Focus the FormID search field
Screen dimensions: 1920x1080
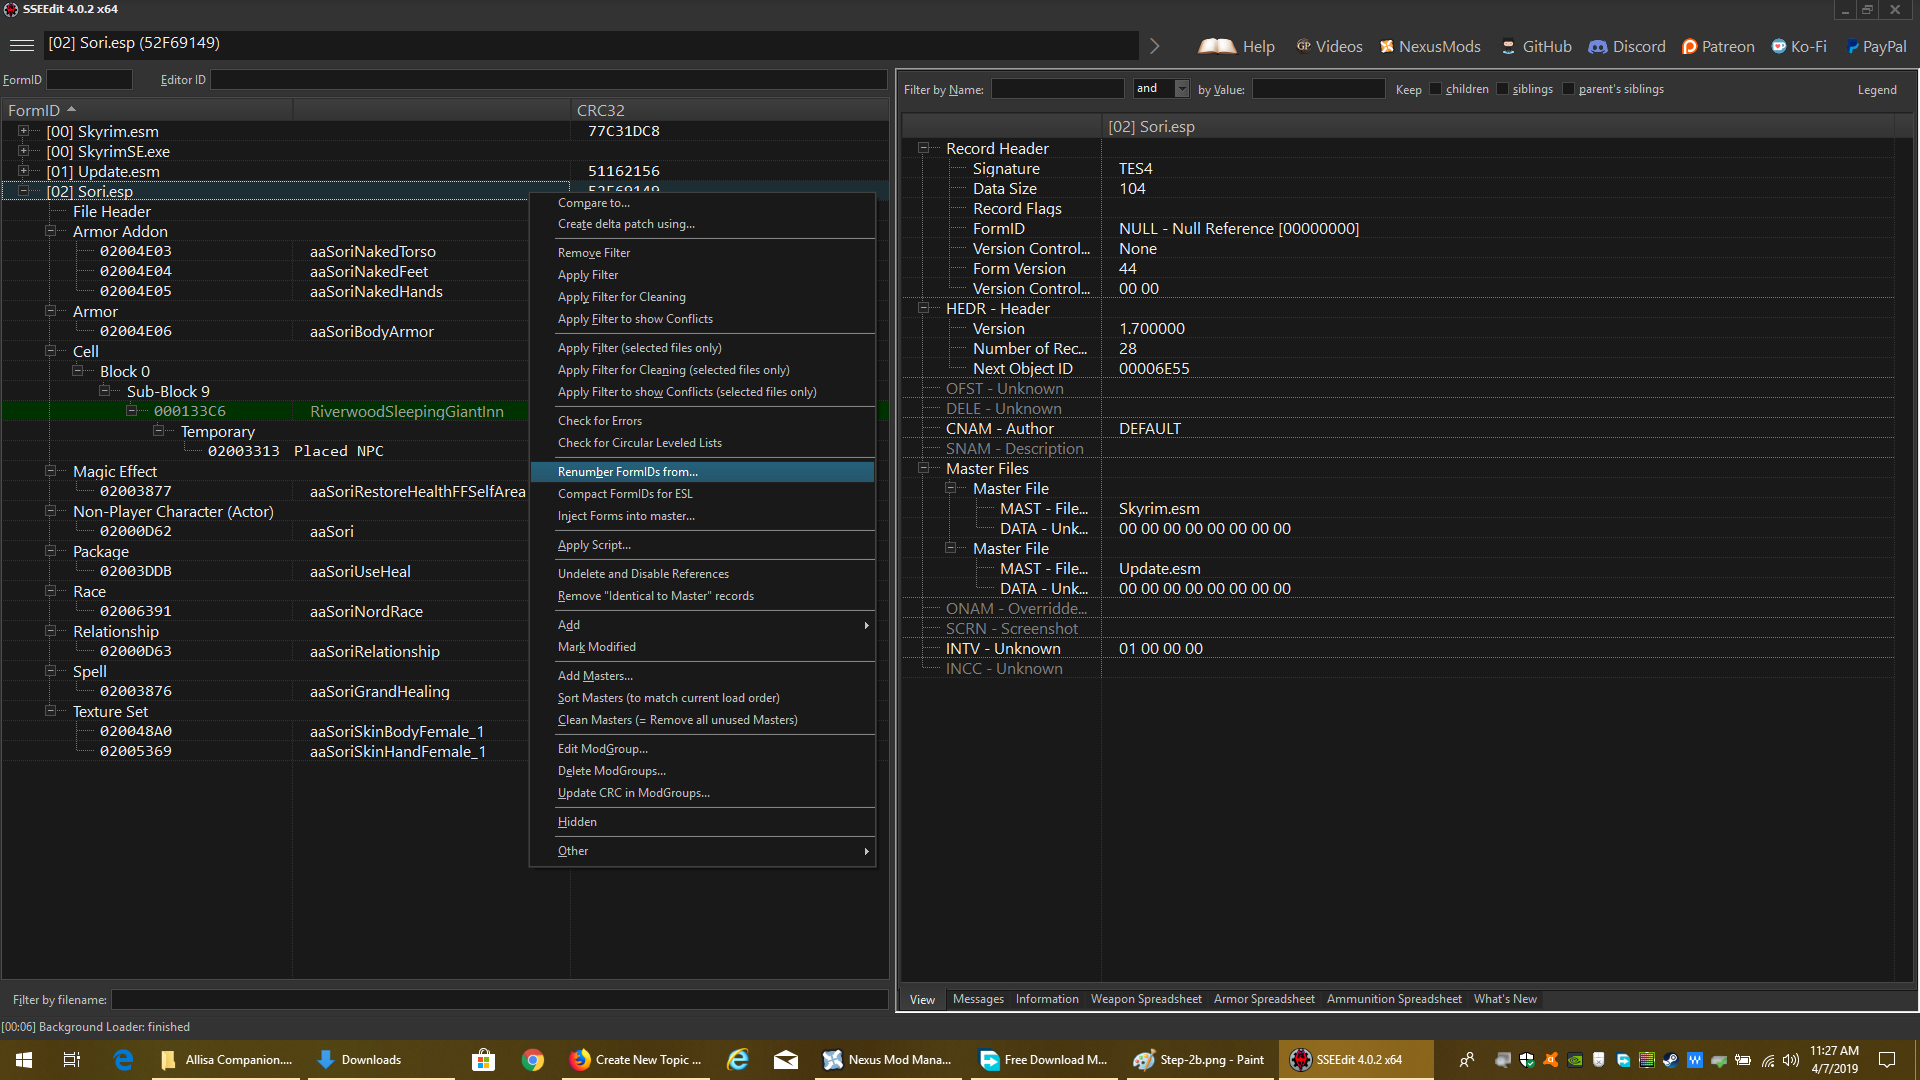pos(89,80)
